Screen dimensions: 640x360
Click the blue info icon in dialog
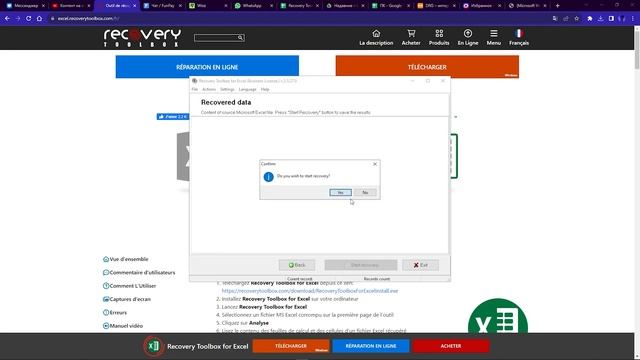tap(268, 177)
